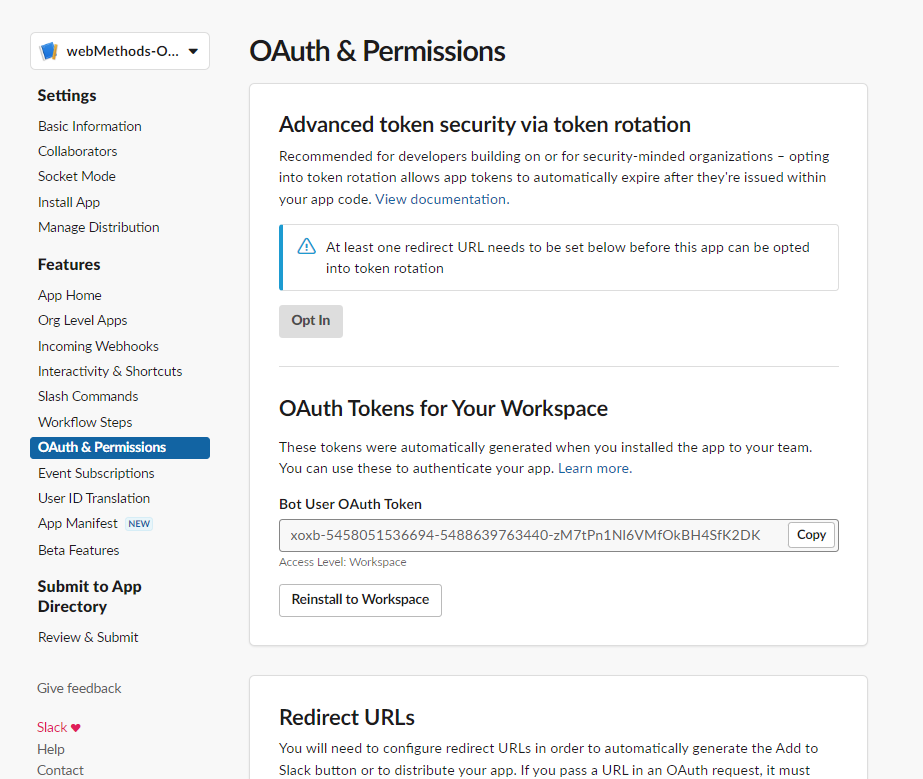Copy the Bot User OAuth Token
Viewport: 923px width, 779px height.
coord(811,535)
